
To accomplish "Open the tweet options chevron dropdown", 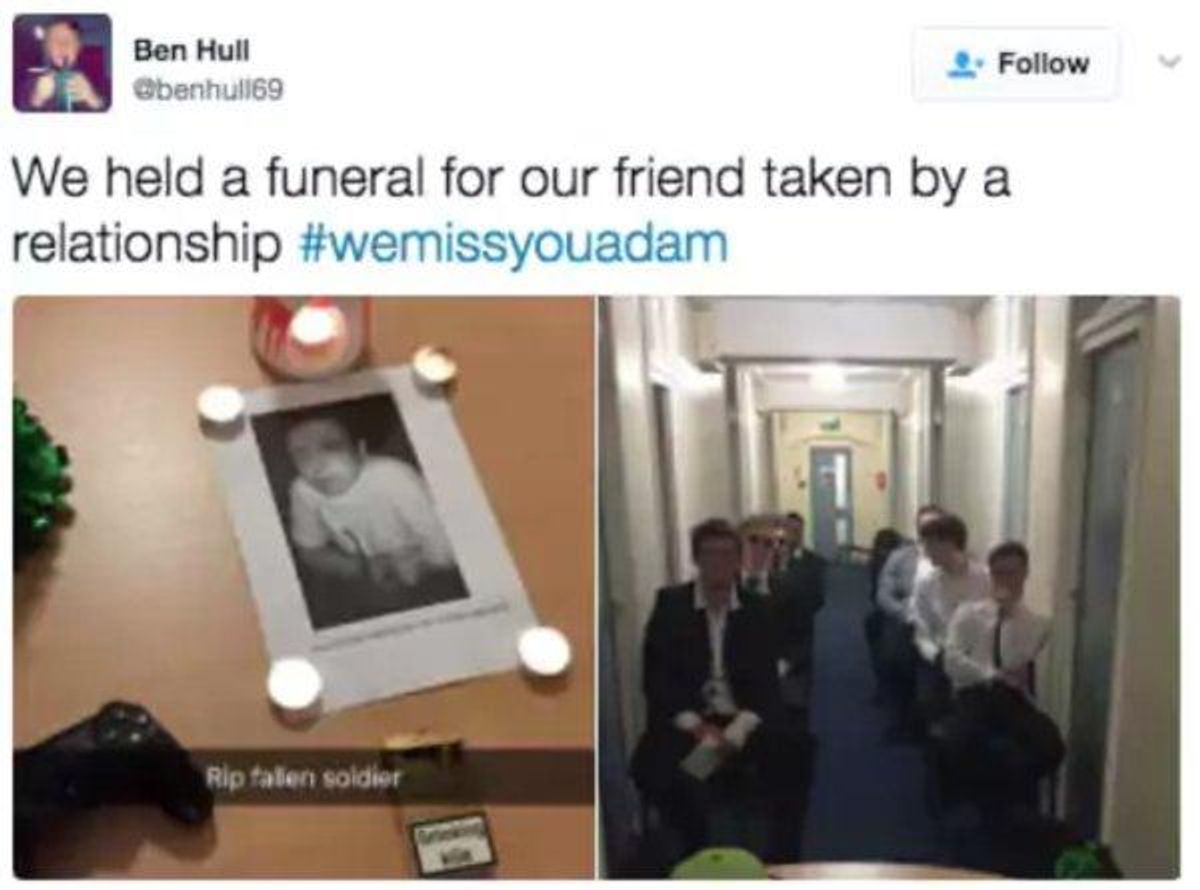I will coord(1164,61).
